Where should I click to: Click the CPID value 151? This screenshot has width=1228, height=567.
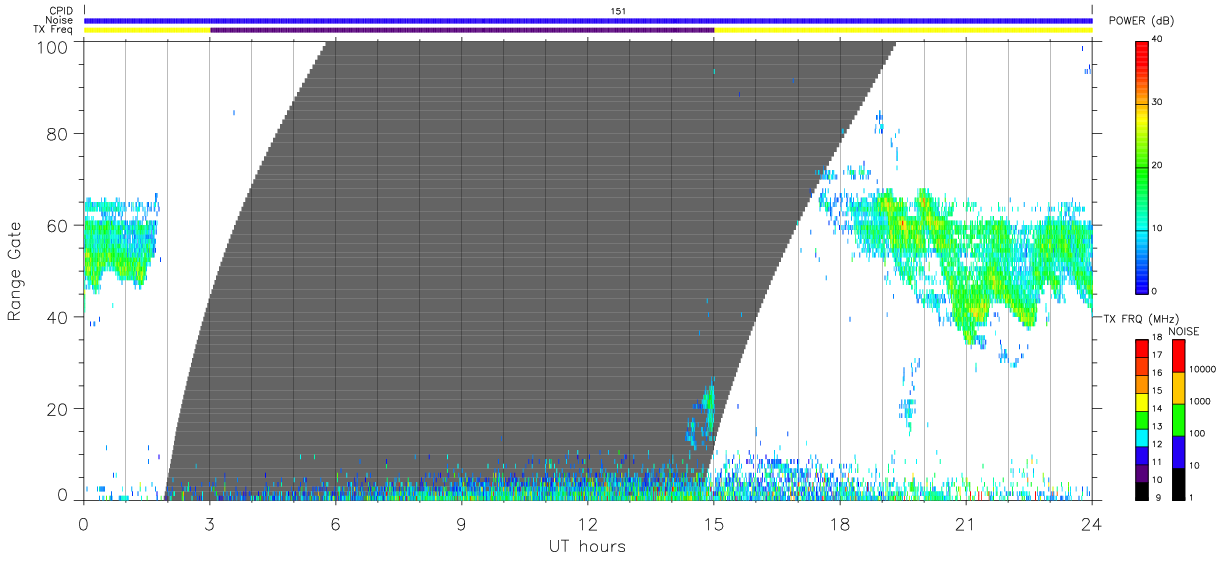(x=619, y=11)
